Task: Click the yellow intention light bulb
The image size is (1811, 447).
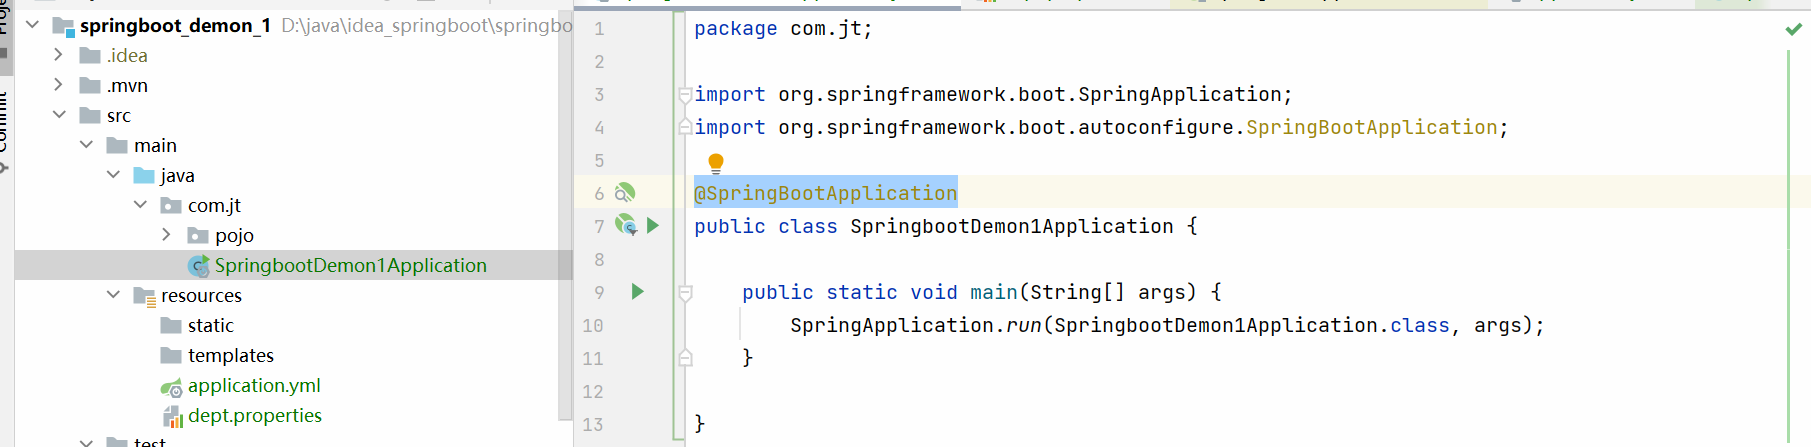Action: pyautogui.click(x=716, y=163)
